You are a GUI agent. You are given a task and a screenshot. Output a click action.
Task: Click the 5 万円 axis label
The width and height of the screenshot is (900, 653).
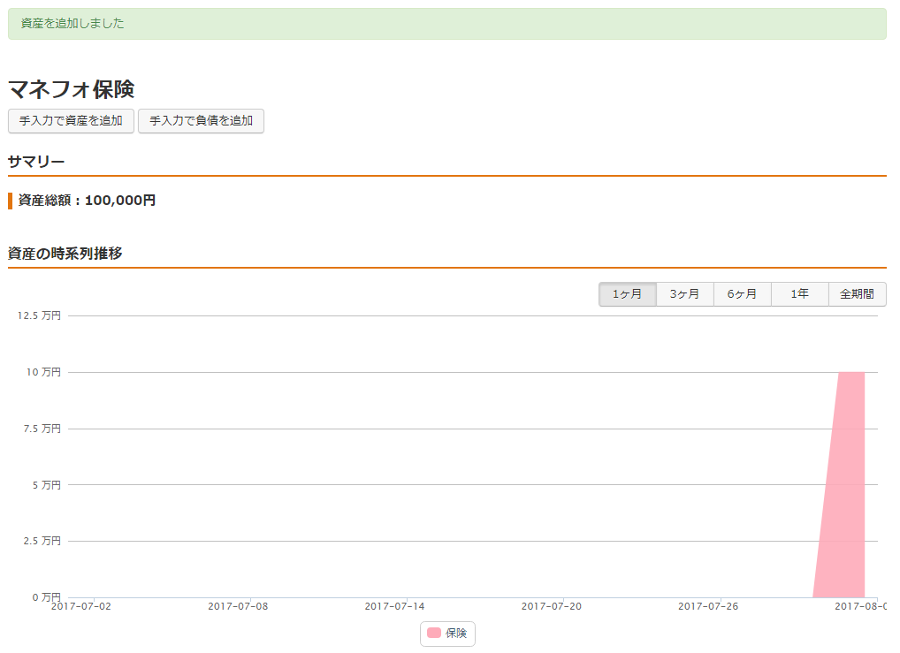[46, 485]
